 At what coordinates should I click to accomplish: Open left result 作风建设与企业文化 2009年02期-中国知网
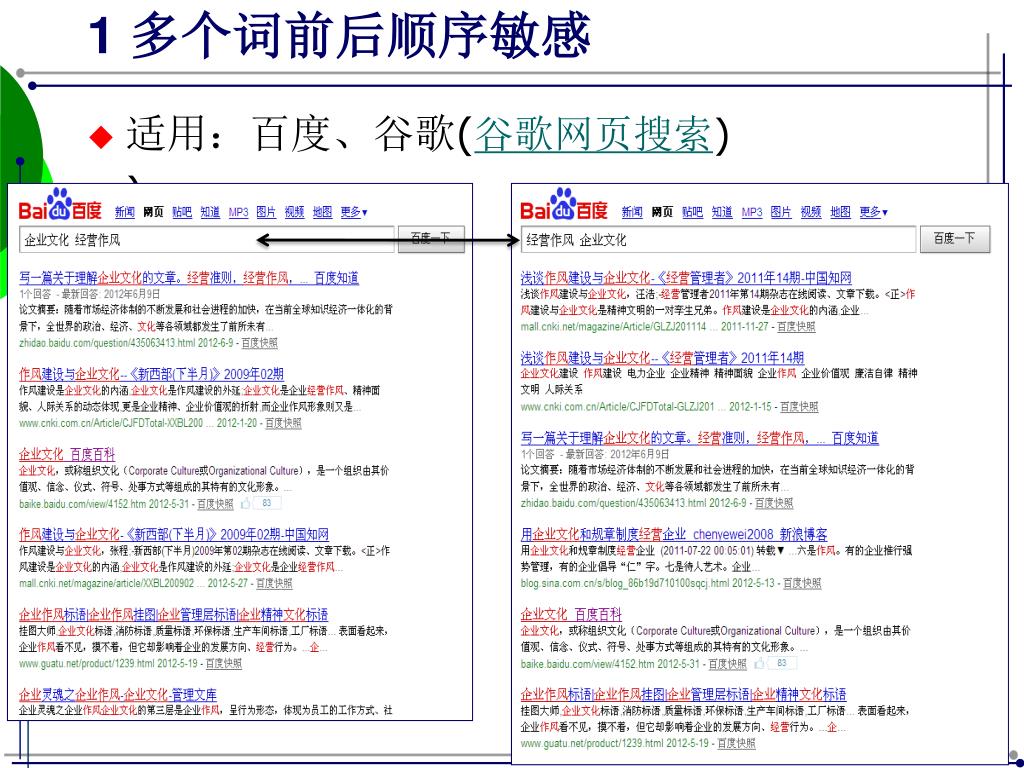point(174,534)
